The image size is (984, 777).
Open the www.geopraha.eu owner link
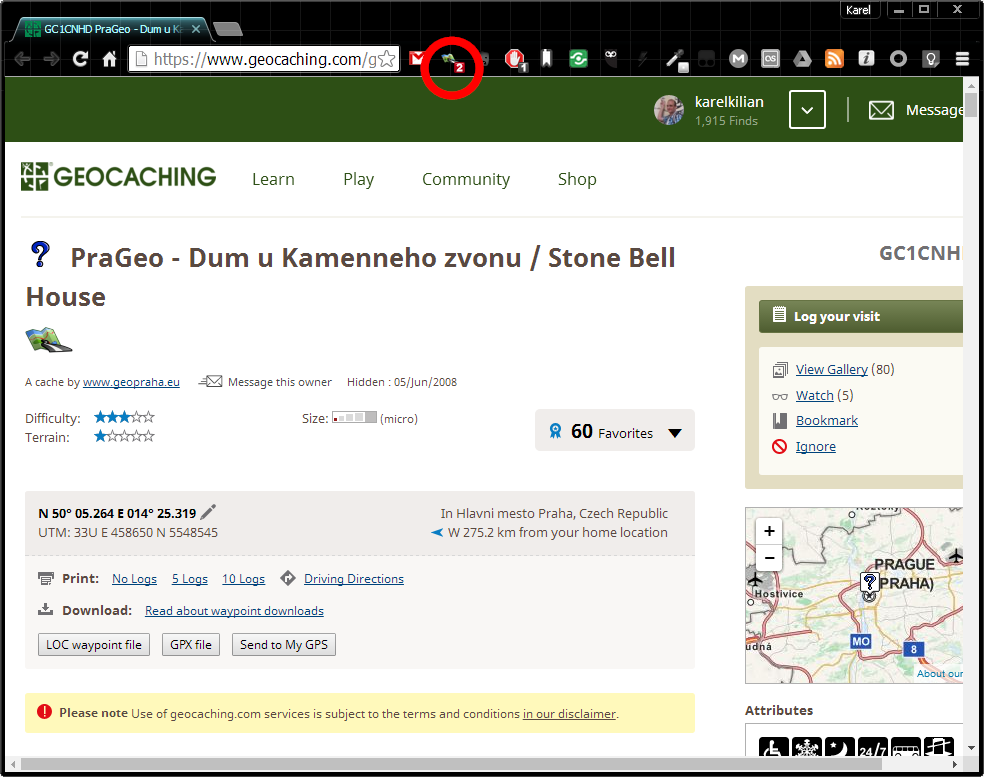tap(131, 382)
